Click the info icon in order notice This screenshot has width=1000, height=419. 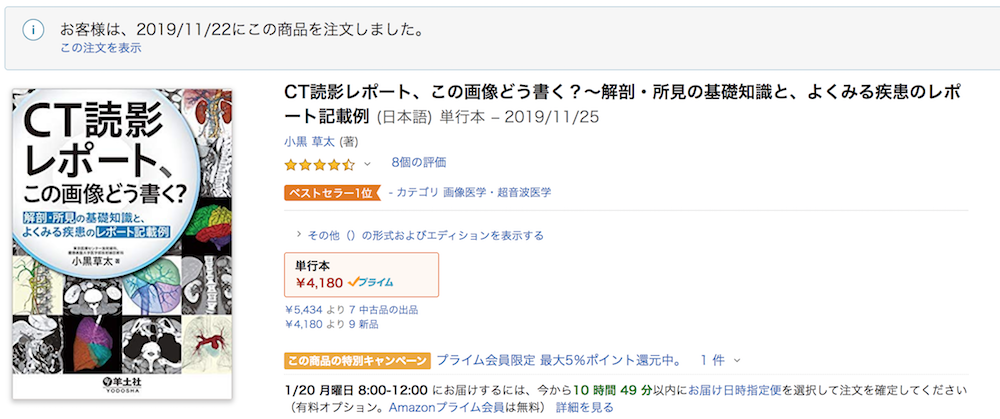33,29
